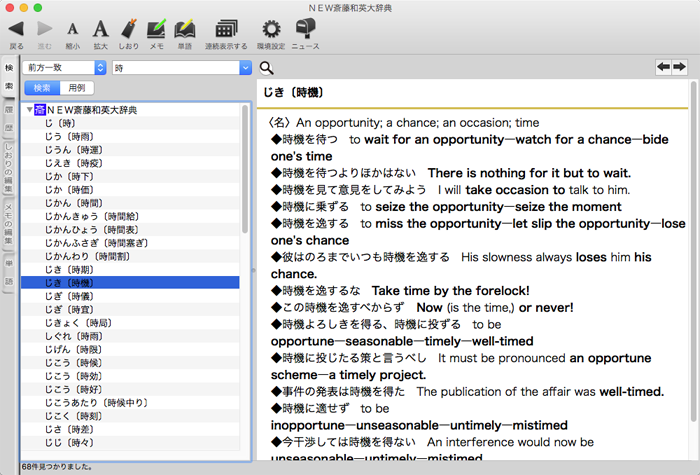Click the results list scrollbar
This screenshot has height=475, width=700.
point(245,169)
